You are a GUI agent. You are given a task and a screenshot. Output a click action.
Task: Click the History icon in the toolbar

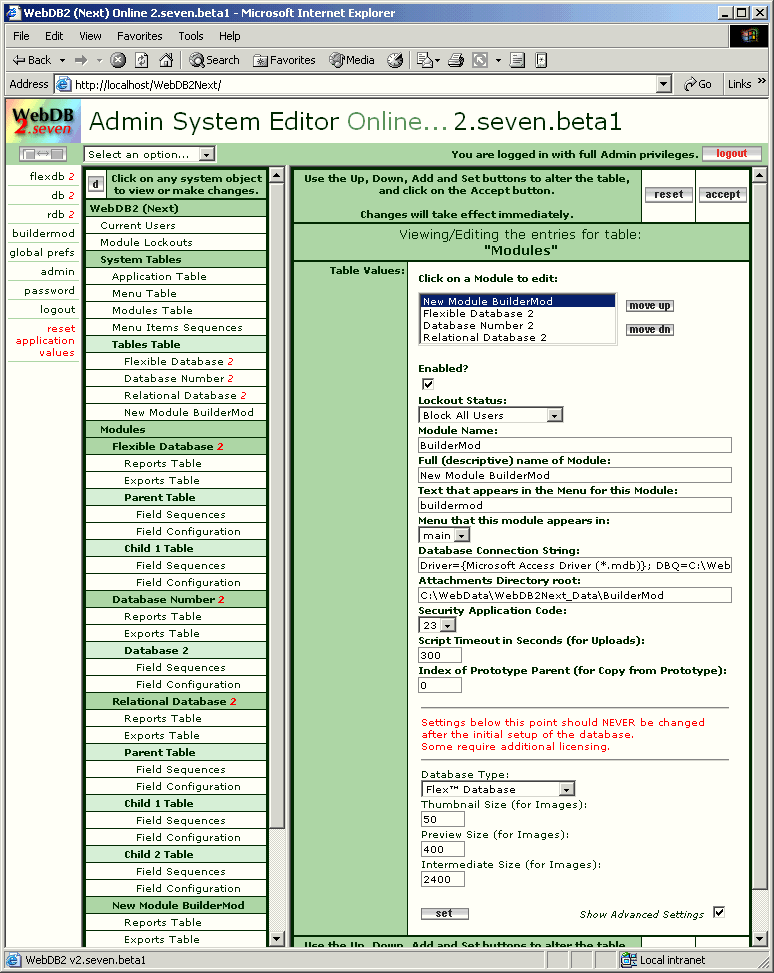coord(395,60)
